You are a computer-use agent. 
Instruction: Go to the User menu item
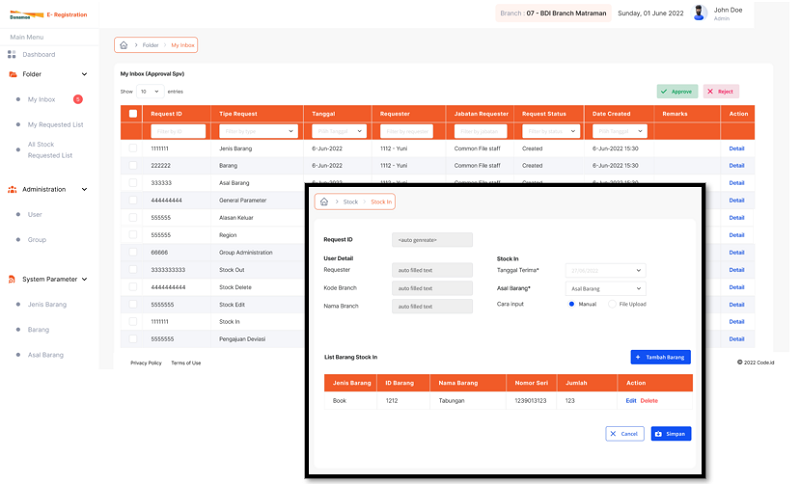(35, 214)
